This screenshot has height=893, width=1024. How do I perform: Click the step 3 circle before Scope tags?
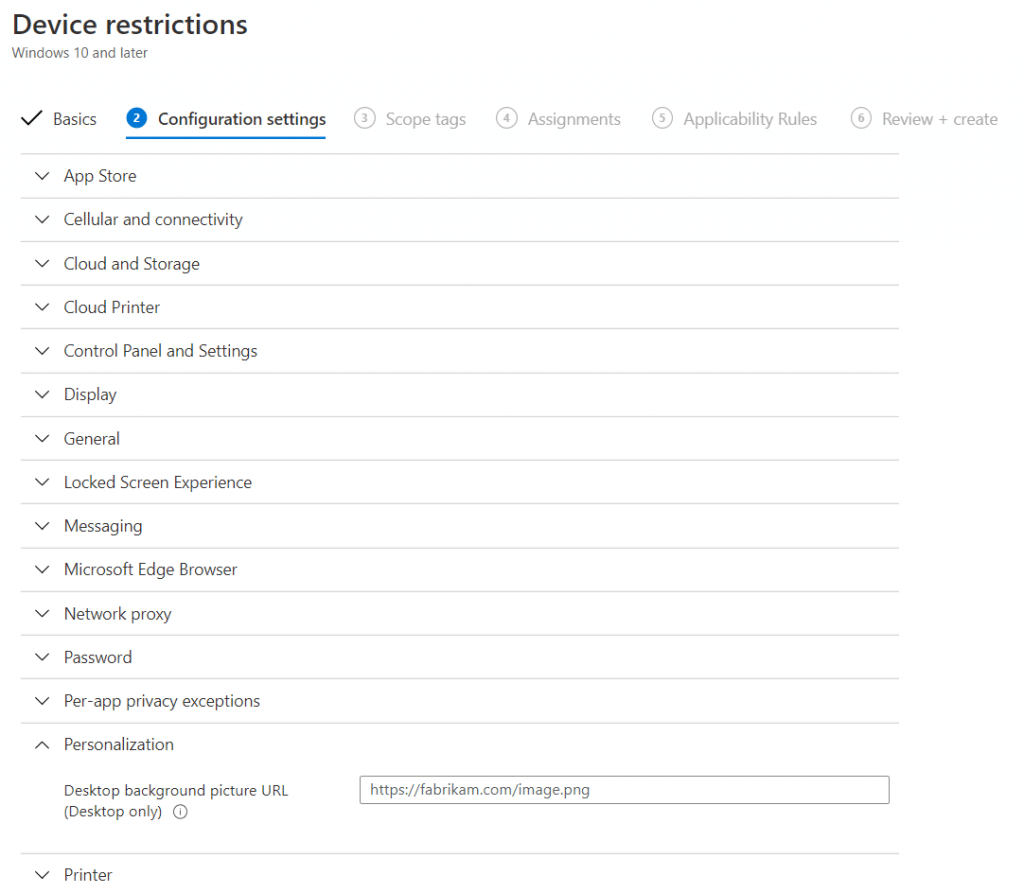364,118
